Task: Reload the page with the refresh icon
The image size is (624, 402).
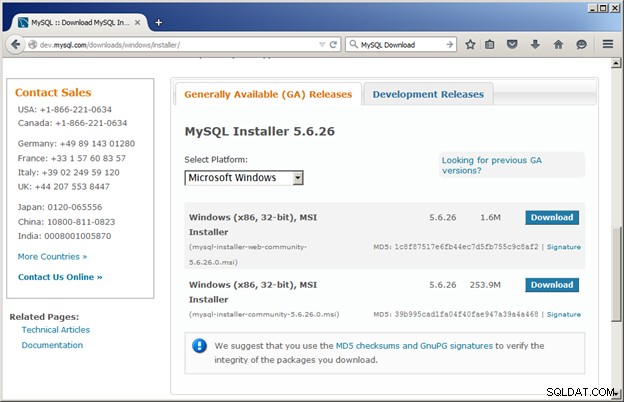Action: tap(333, 45)
